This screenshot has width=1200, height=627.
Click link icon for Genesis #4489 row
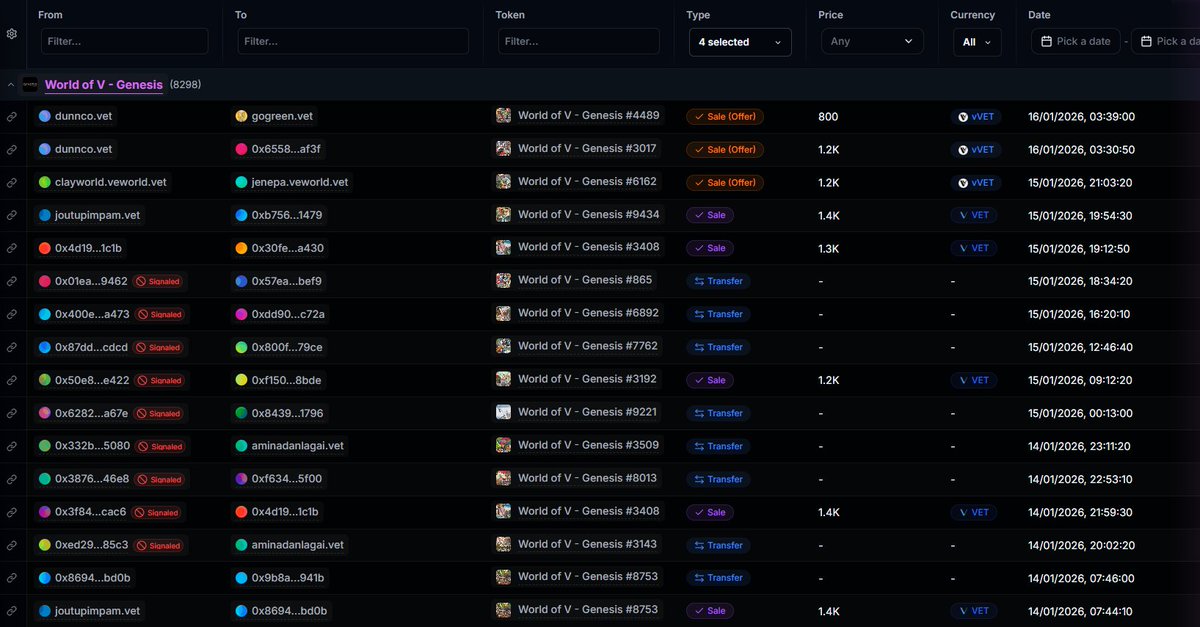11,116
